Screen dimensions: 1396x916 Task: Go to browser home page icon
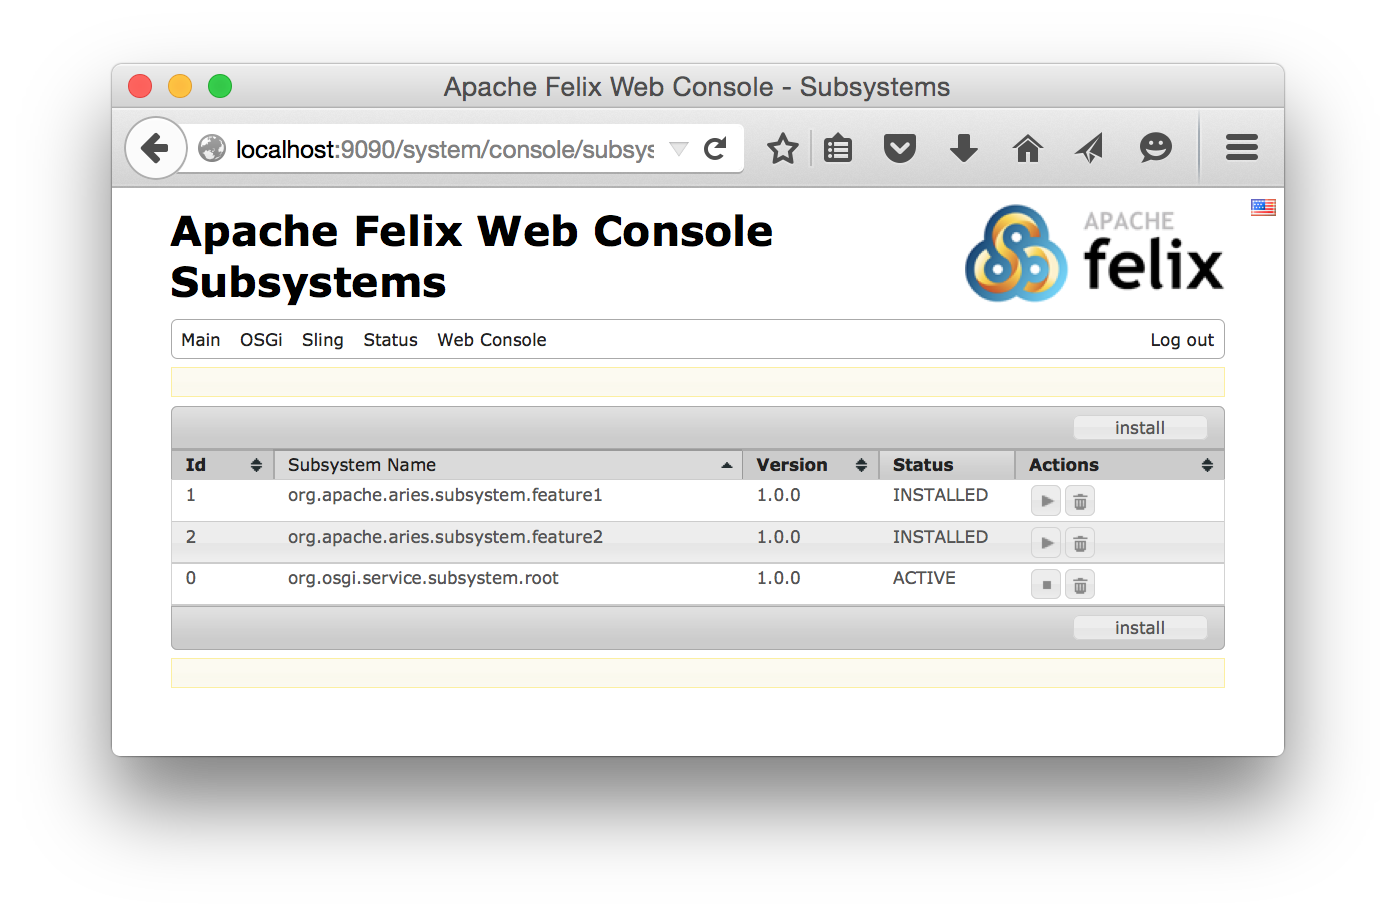(x=1028, y=149)
